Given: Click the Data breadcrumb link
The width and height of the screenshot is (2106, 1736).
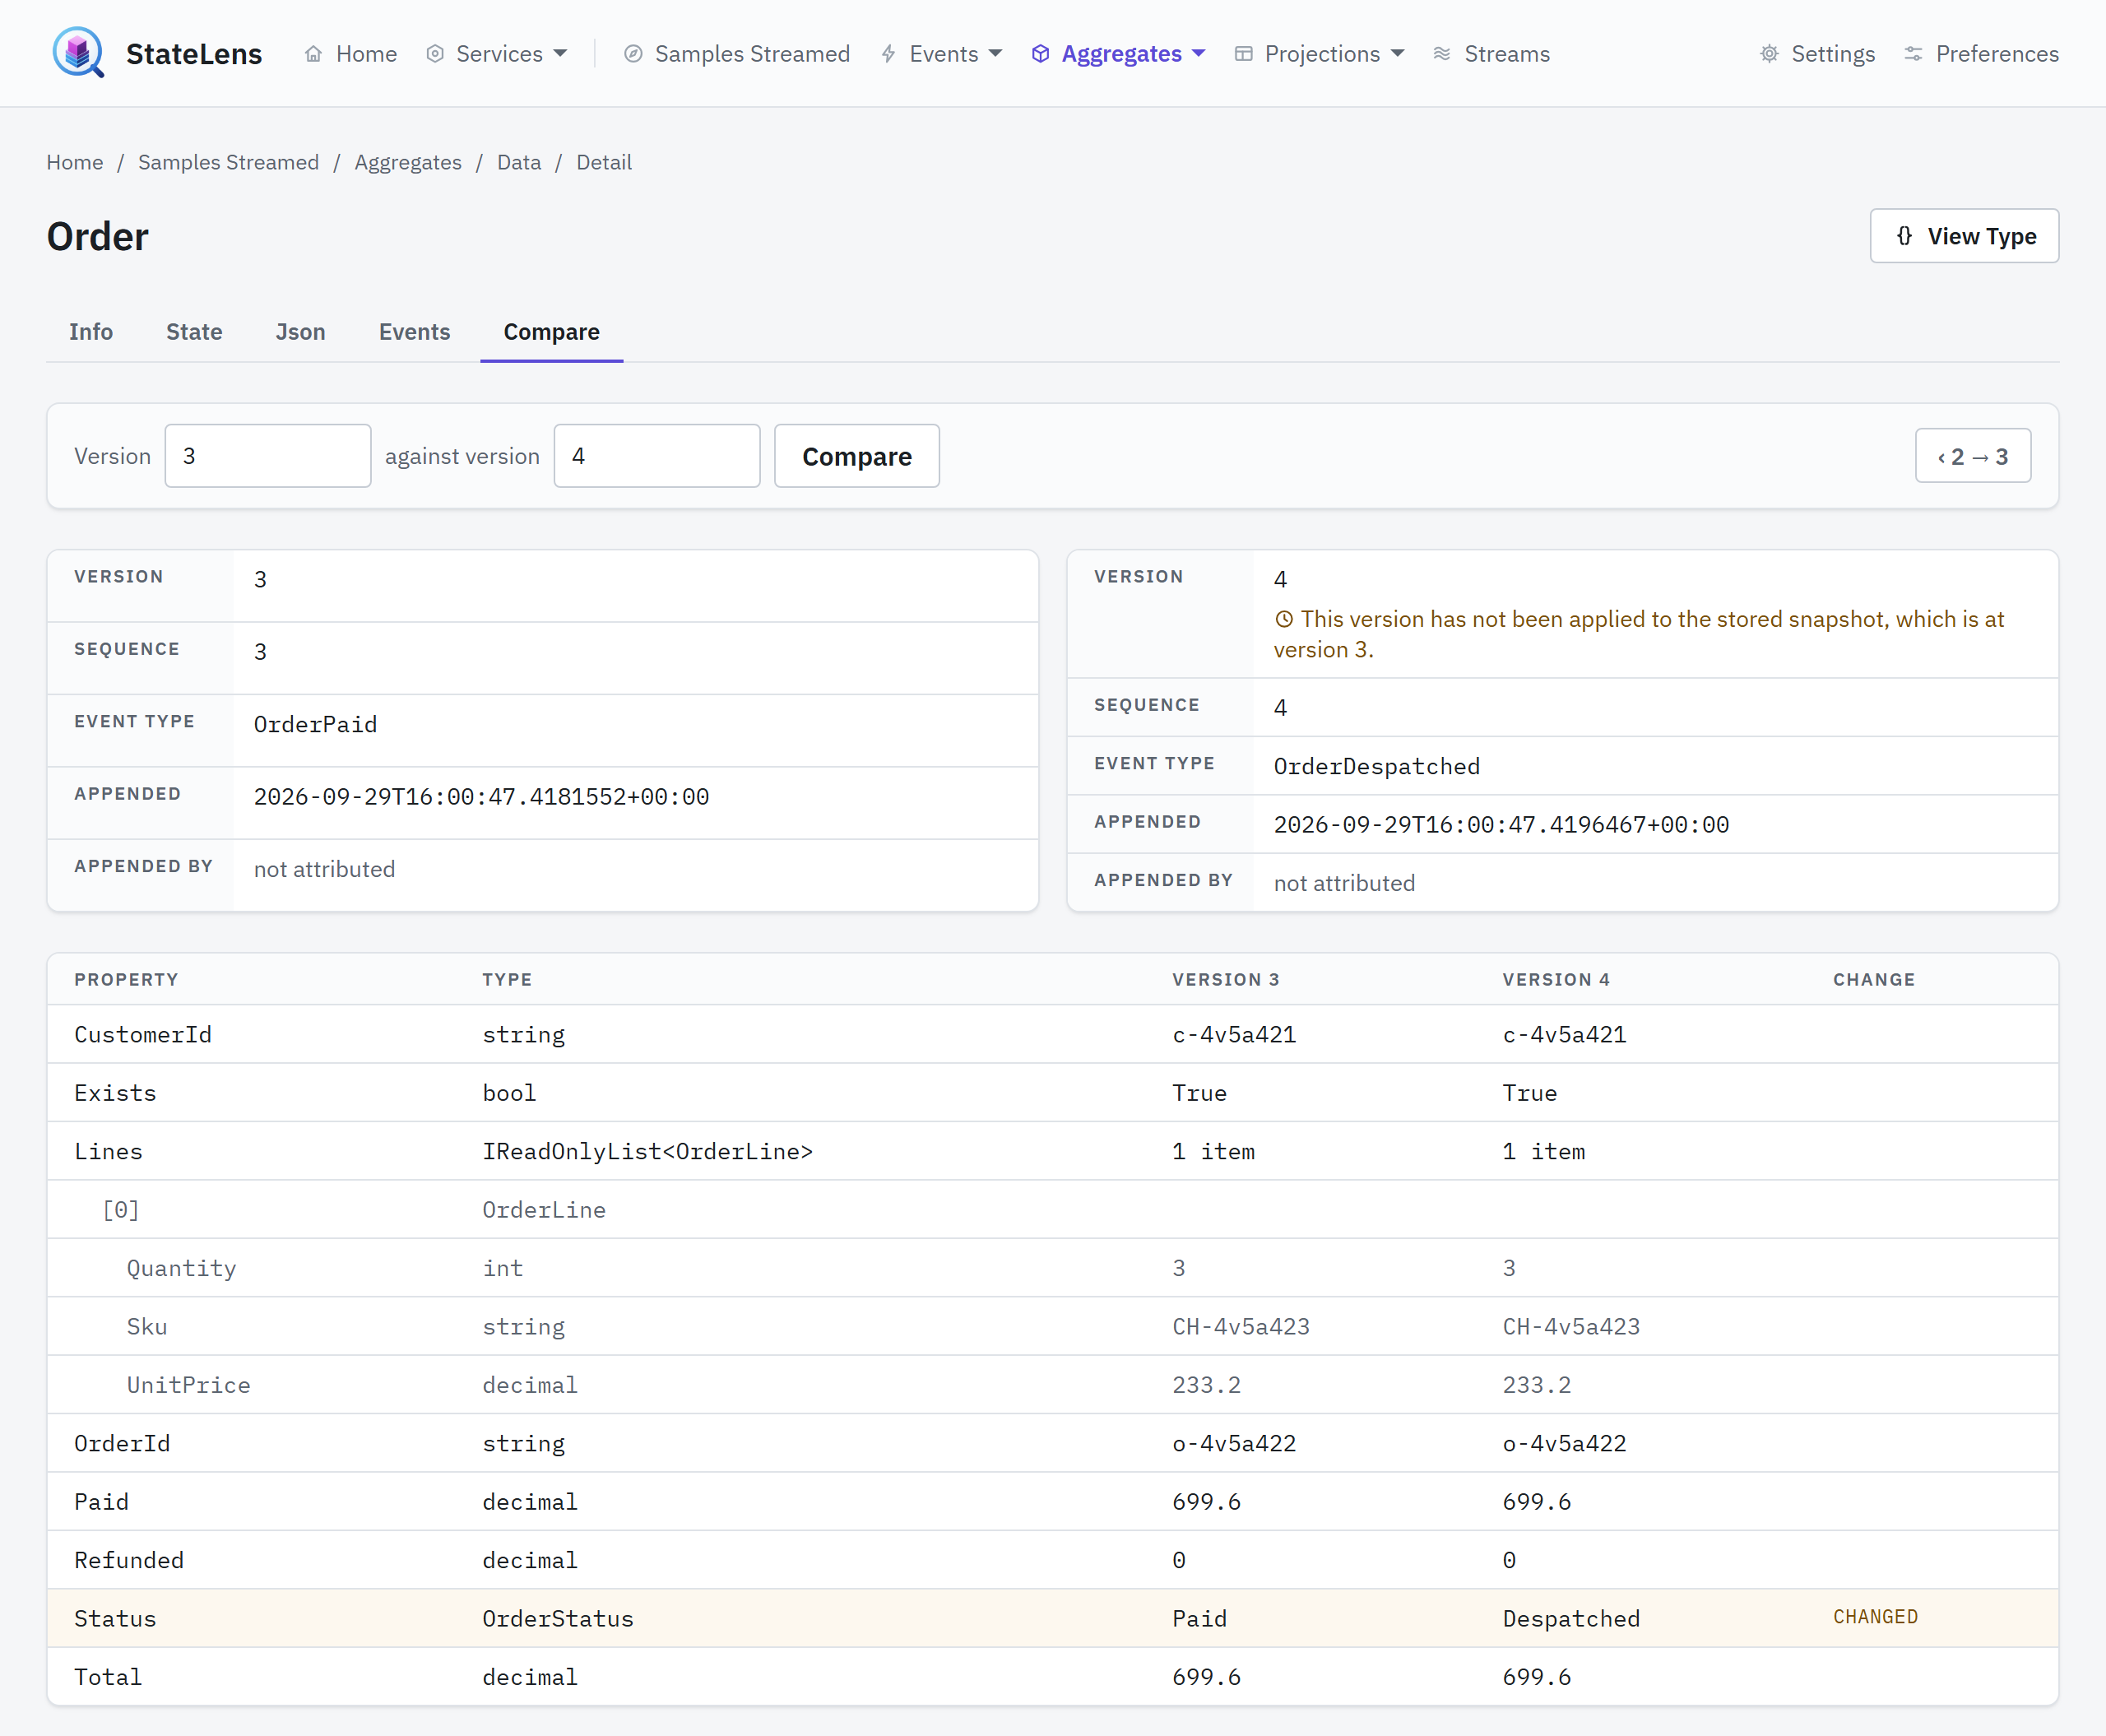Looking at the screenshot, I should coord(519,162).
